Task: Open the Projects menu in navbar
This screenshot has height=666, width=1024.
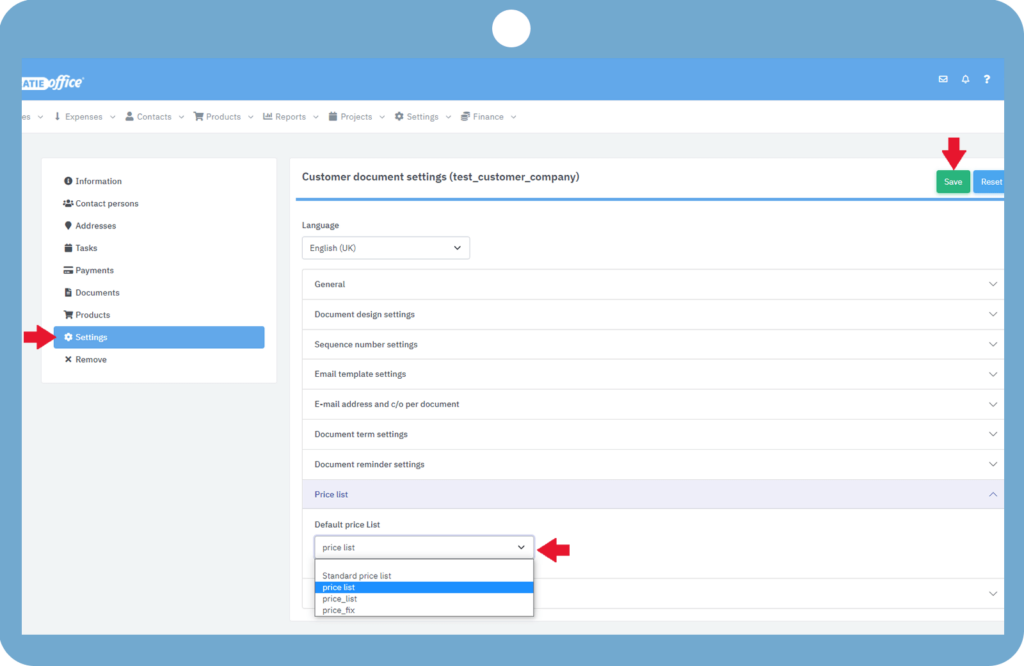Action: (357, 117)
